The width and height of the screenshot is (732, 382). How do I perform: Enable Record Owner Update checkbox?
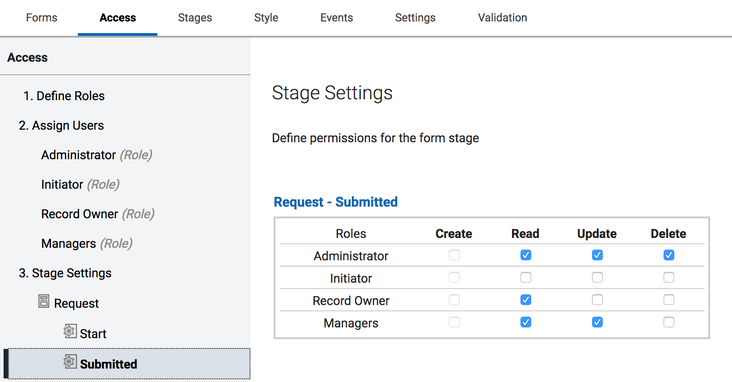coord(597,300)
